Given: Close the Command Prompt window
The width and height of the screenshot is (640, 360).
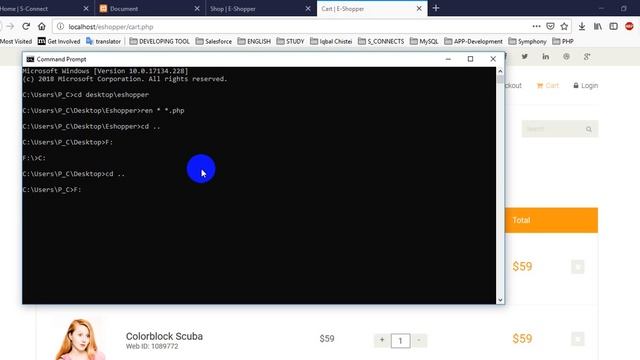Looking at the screenshot, I should tap(493, 59).
